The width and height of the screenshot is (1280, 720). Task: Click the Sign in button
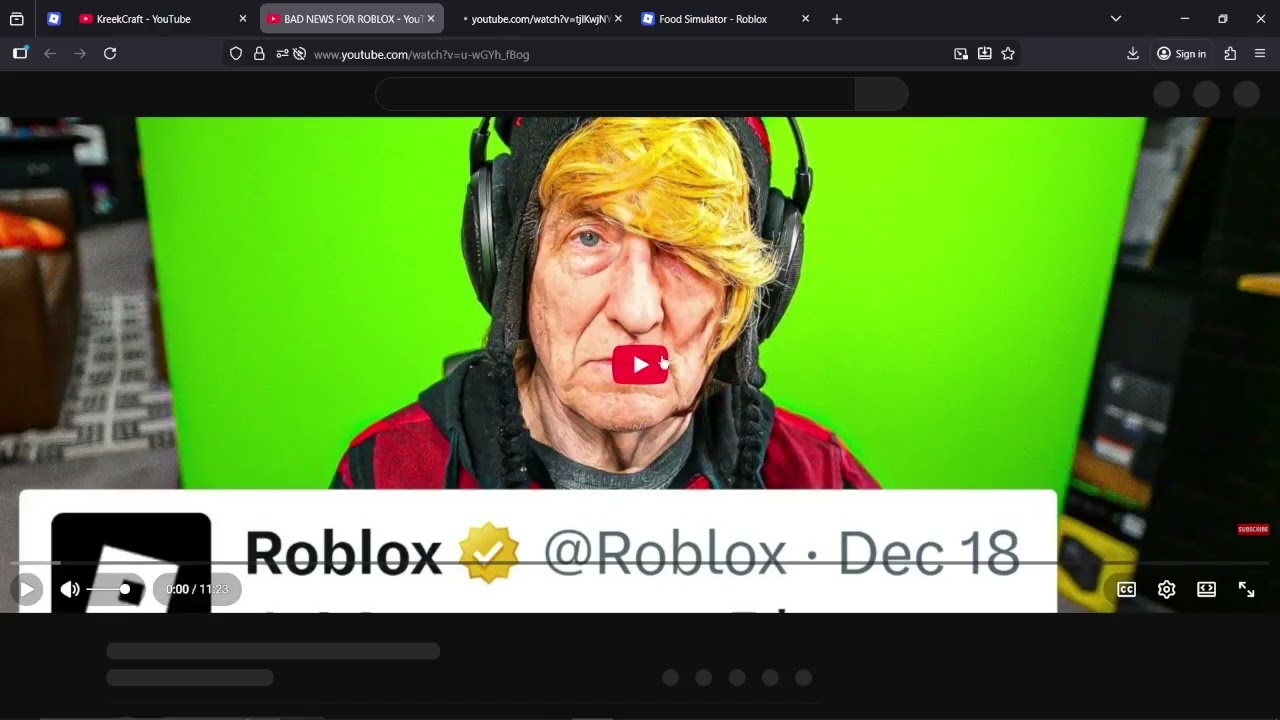1181,54
